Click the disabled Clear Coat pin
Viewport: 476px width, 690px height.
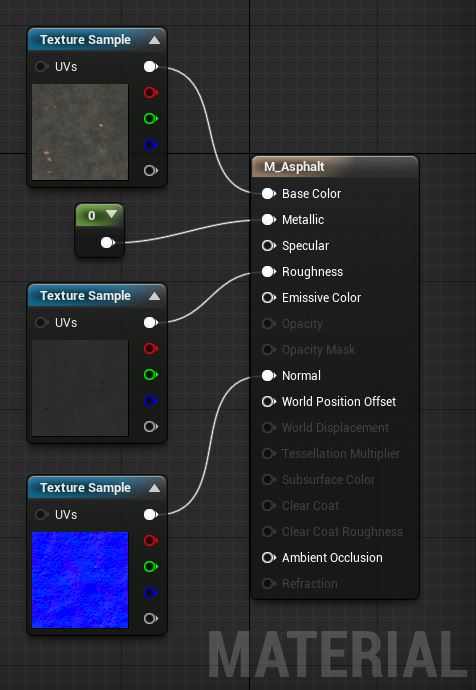coord(269,505)
